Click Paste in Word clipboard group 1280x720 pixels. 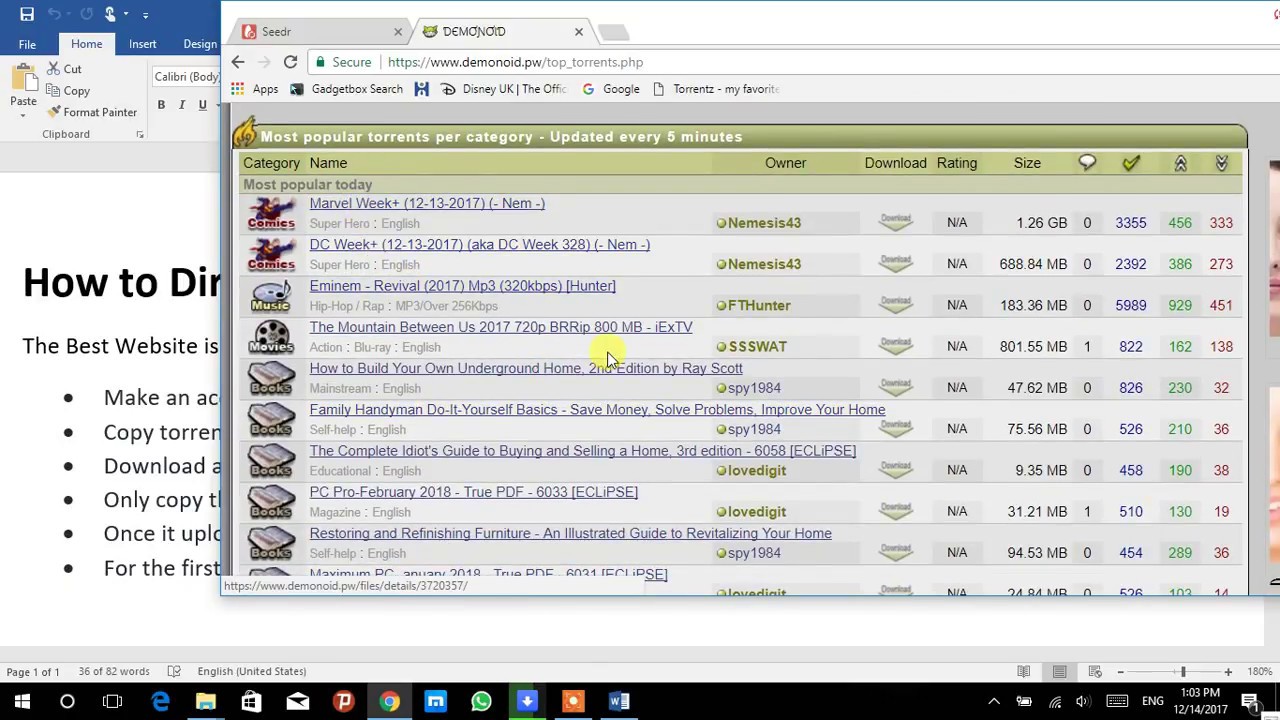tap(23, 88)
